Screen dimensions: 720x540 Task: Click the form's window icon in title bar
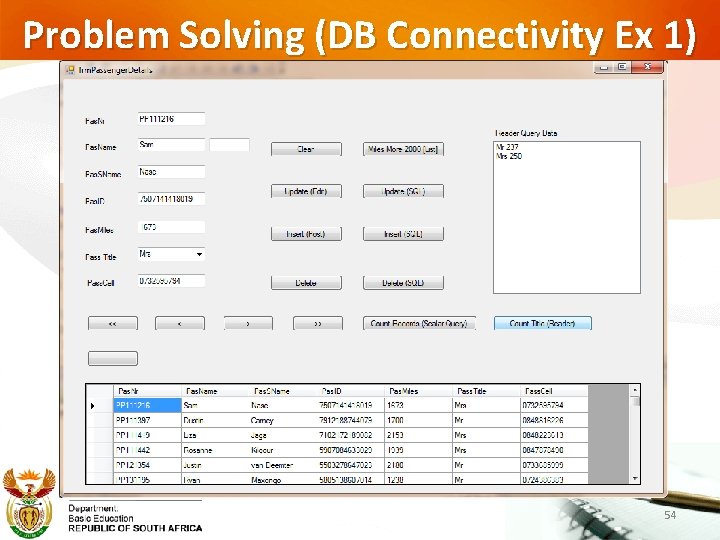coord(70,70)
